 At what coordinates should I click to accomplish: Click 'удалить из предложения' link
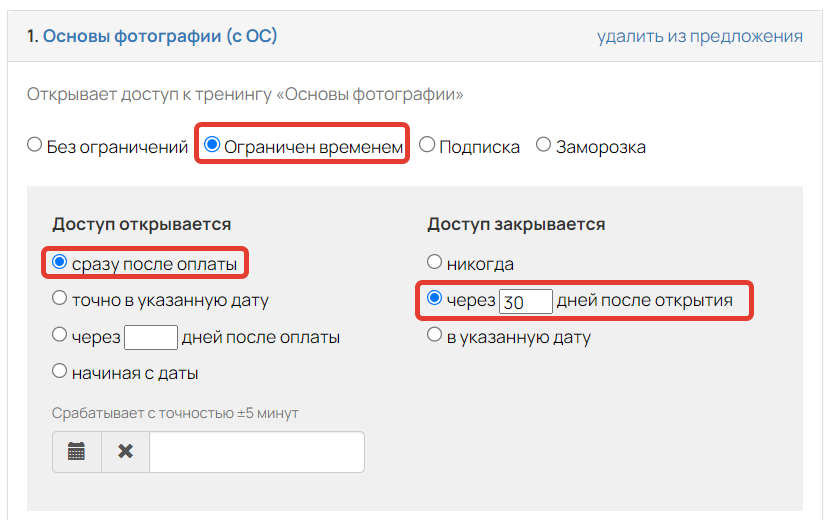click(x=699, y=36)
